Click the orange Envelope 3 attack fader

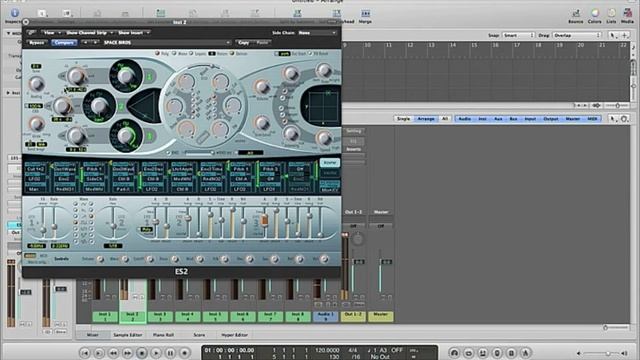point(264,221)
